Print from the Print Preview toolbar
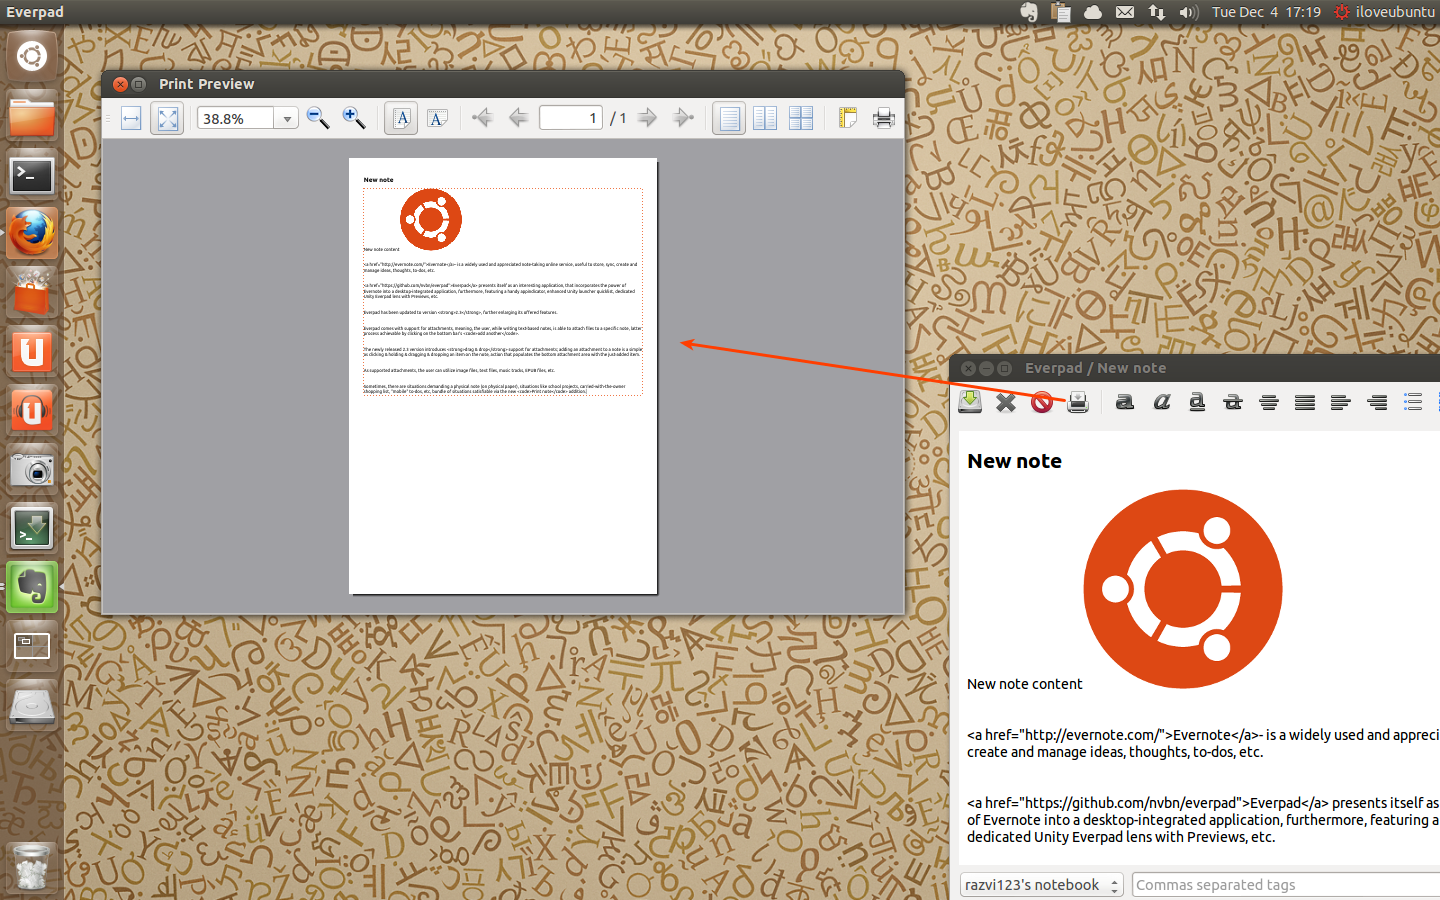 [x=883, y=118]
